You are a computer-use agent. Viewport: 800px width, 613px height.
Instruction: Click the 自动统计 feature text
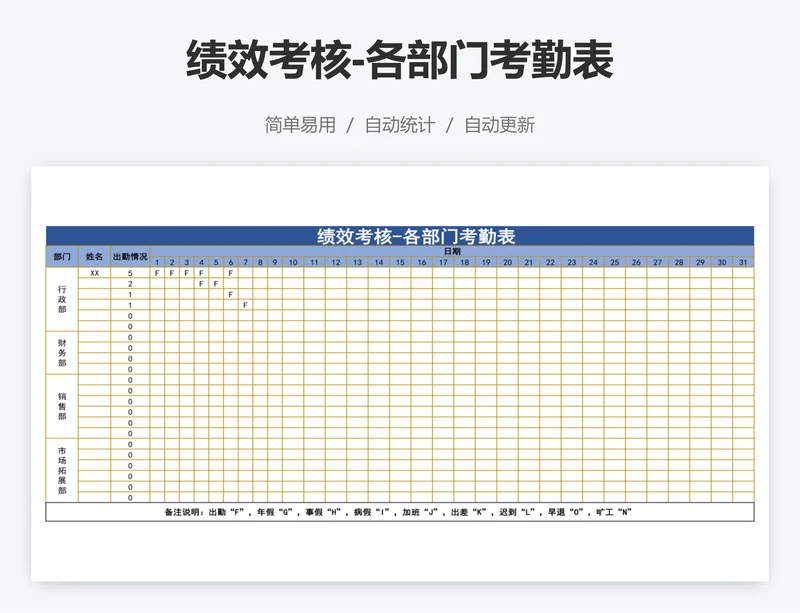399,125
